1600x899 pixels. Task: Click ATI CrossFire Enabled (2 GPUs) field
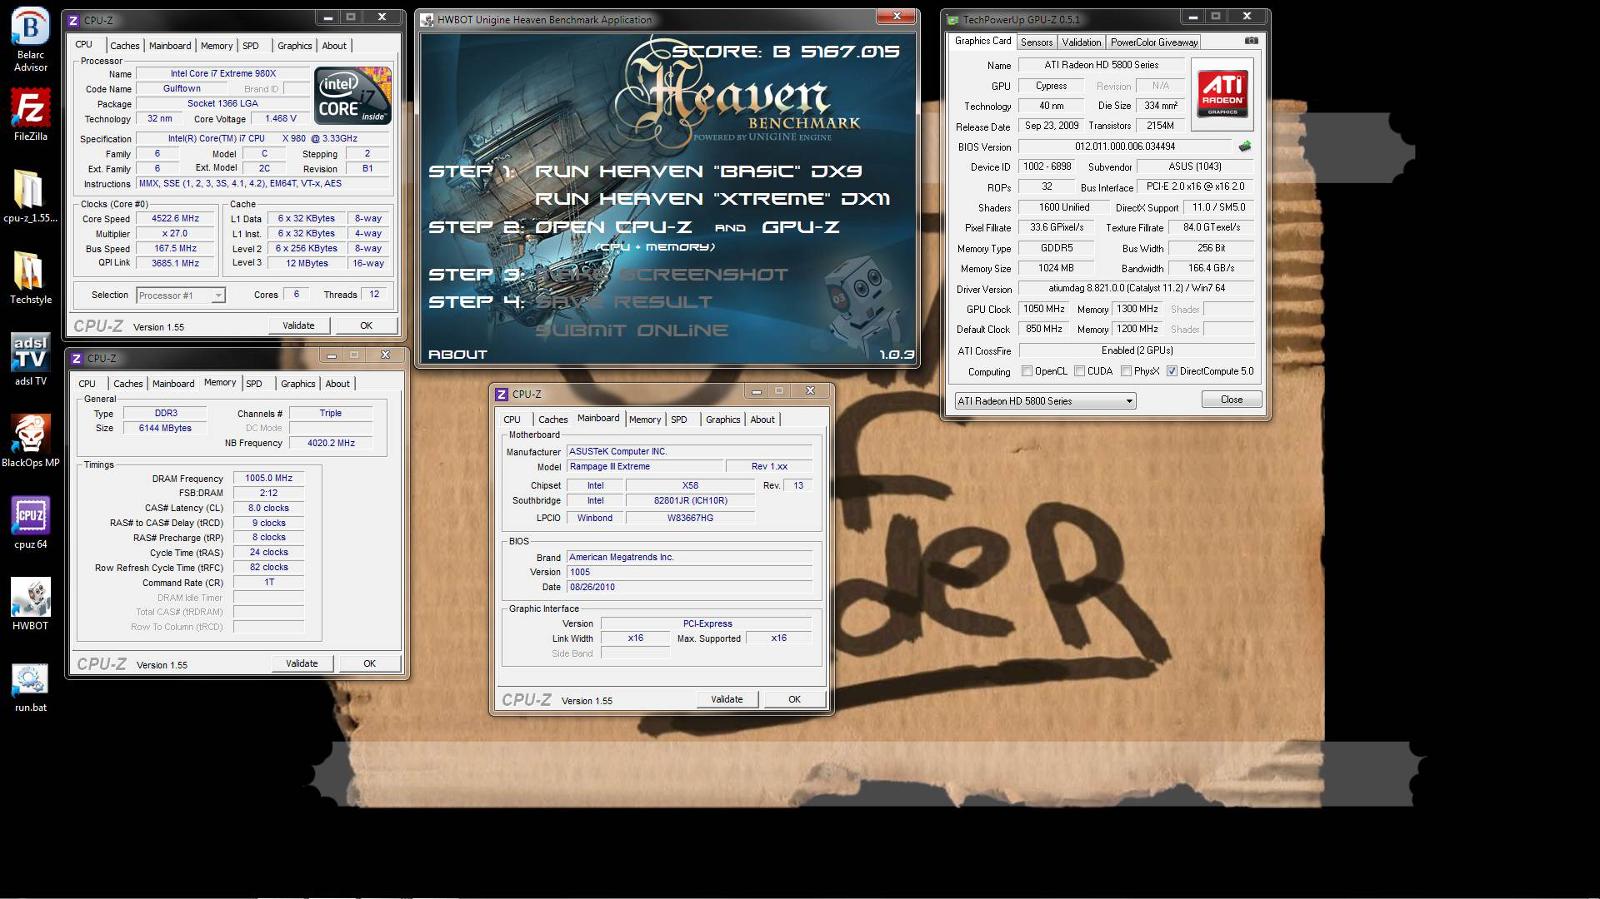1136,351
